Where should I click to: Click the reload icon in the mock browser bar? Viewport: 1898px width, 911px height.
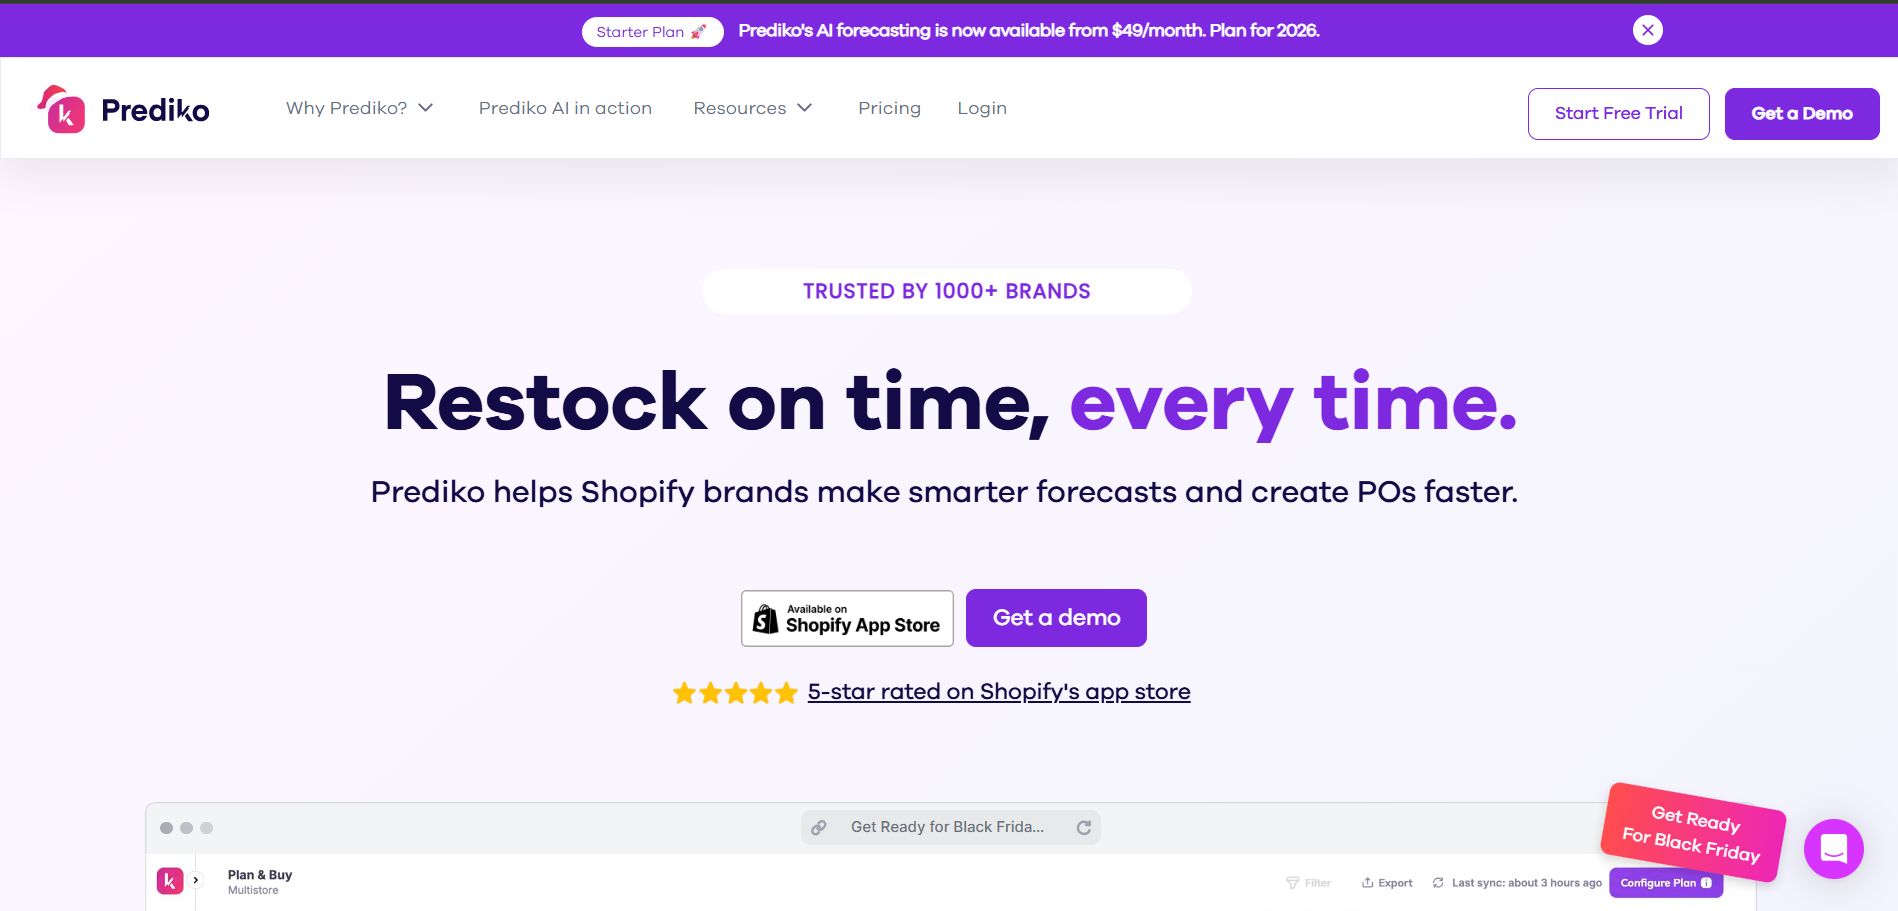point(1083,827)
